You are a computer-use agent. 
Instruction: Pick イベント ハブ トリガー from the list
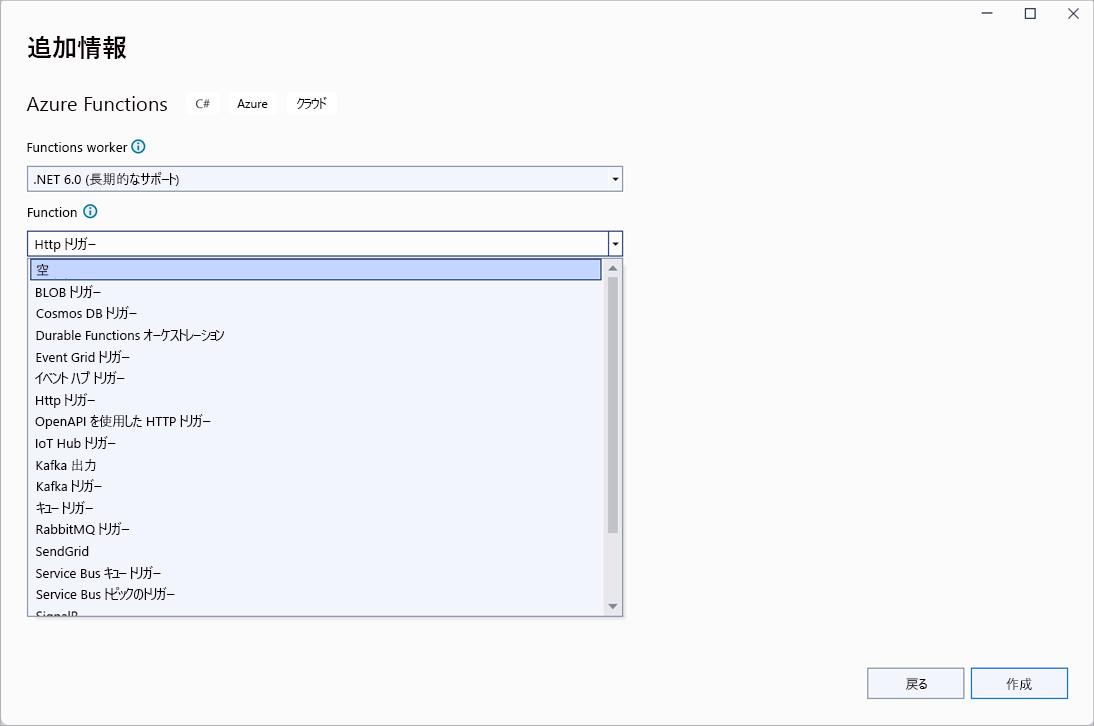(x=315, y=379)
